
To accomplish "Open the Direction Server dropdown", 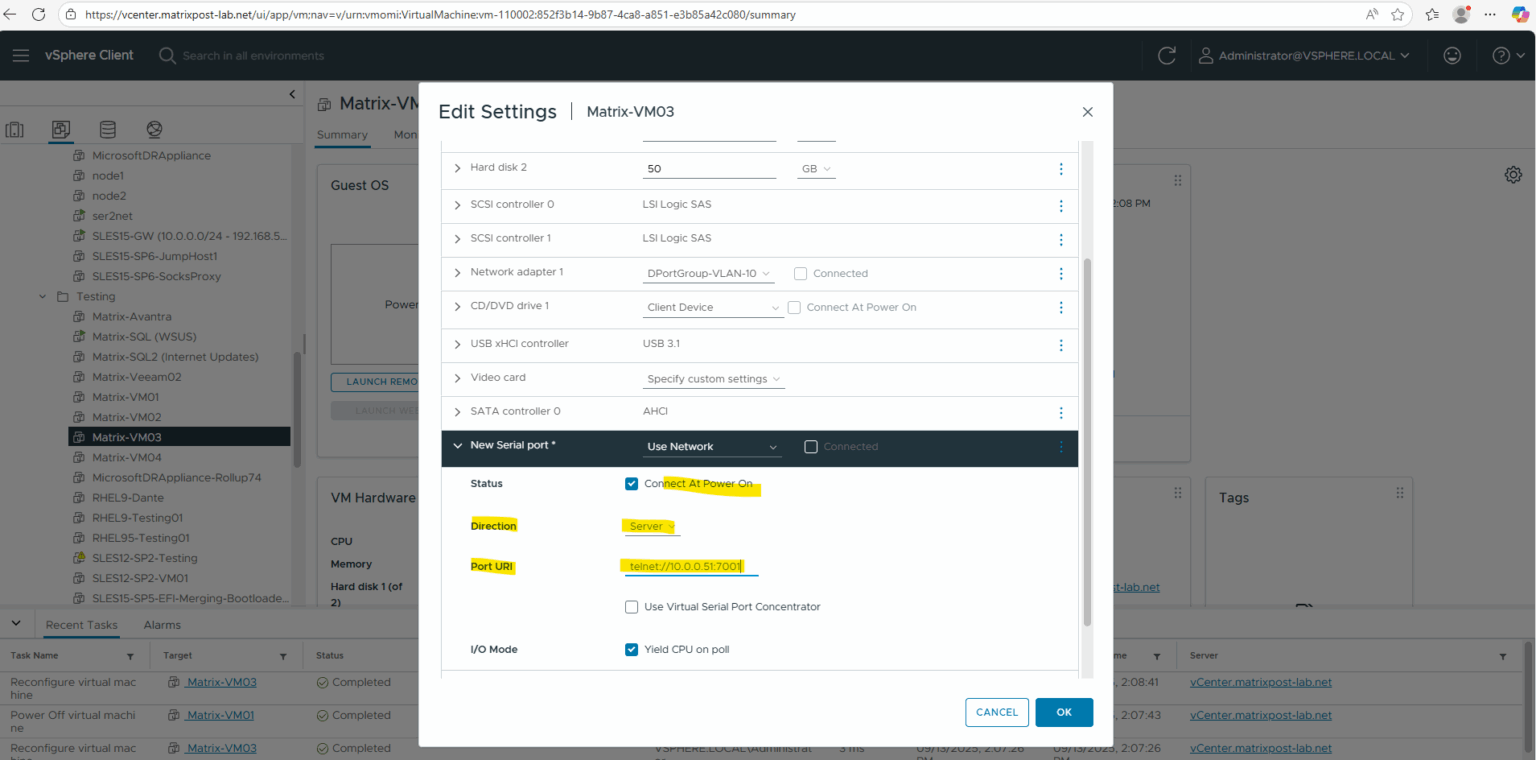I will [652, 526].
